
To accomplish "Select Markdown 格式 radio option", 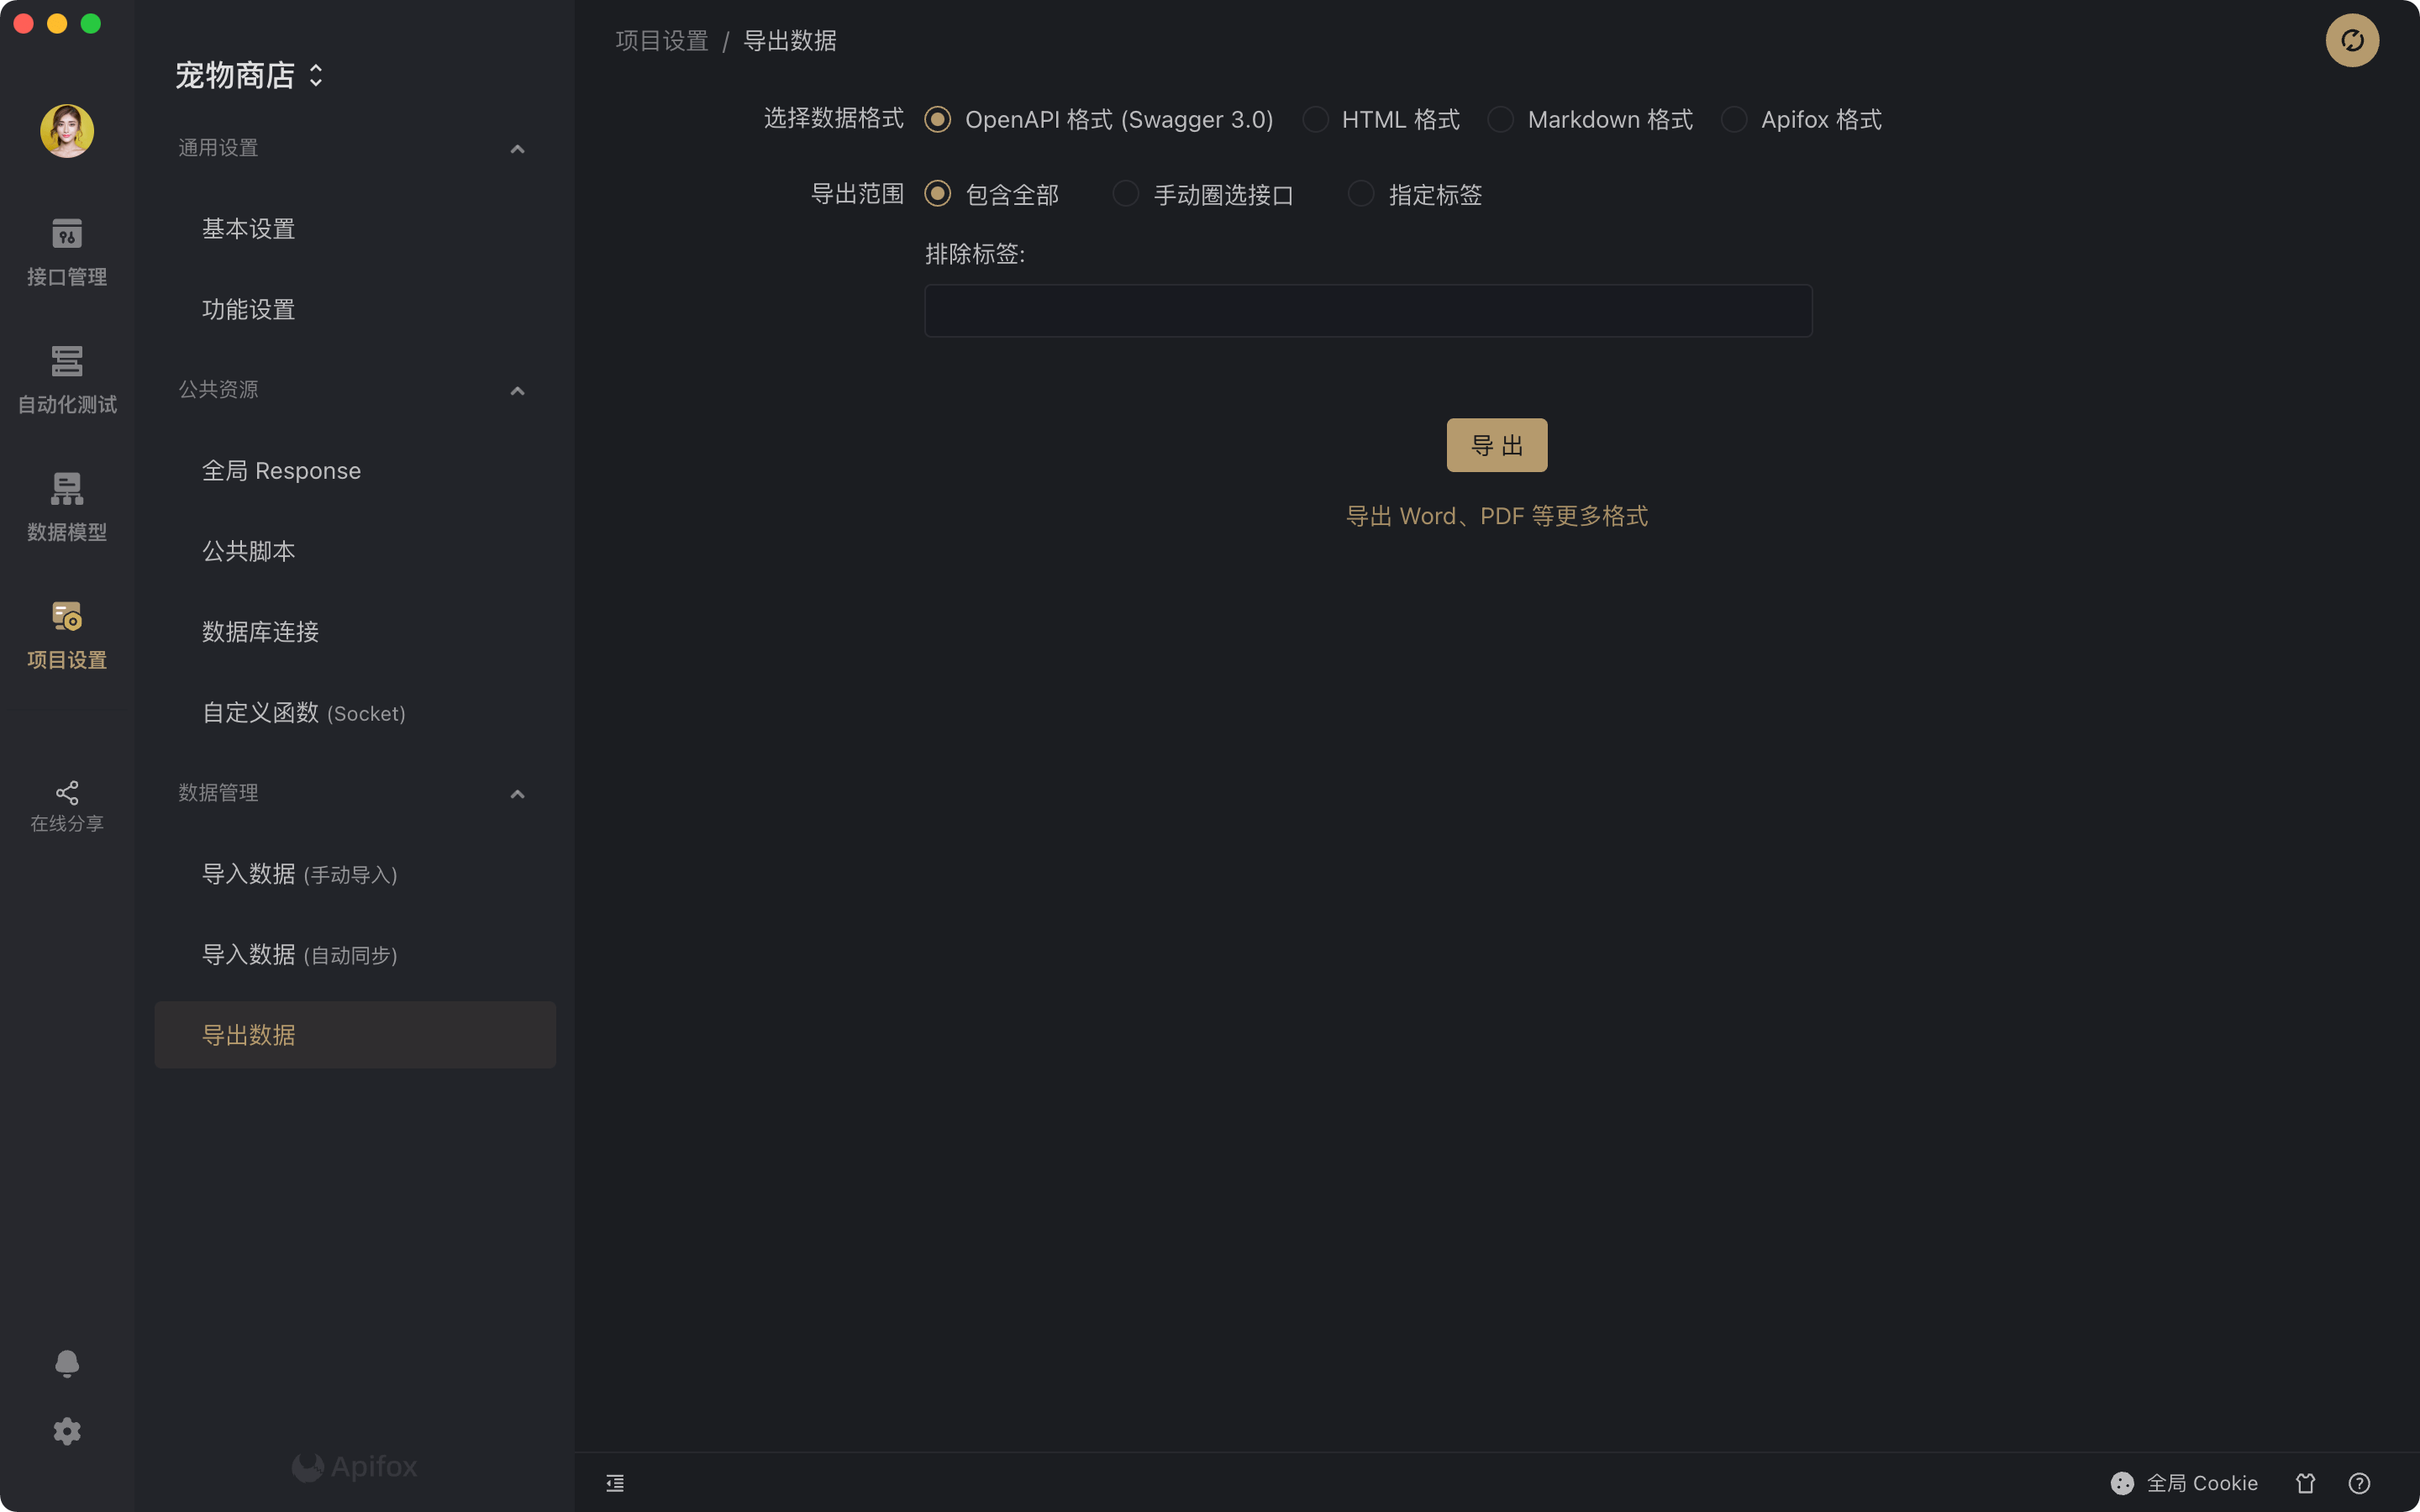I will (x=1500, y=120).
